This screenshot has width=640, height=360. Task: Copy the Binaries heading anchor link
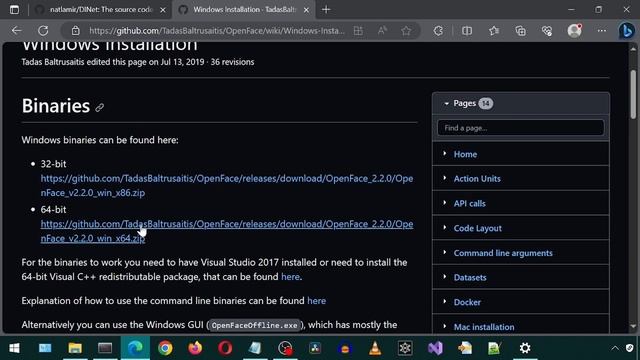(x=99, y=108)
